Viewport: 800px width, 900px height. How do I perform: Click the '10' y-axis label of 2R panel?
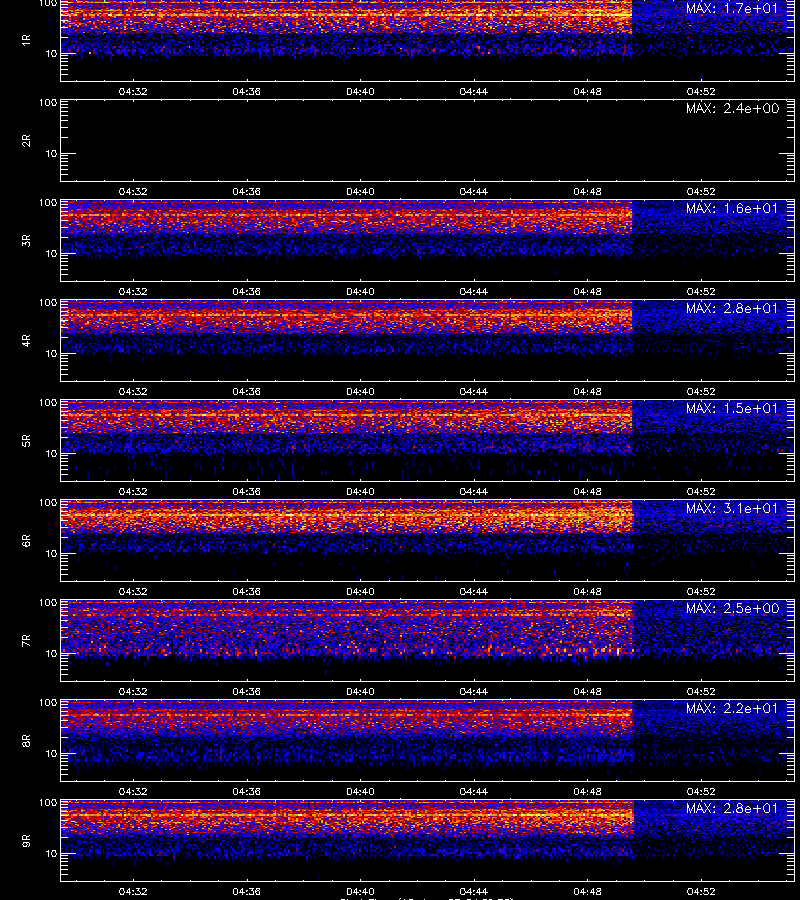tap(51, 153)
